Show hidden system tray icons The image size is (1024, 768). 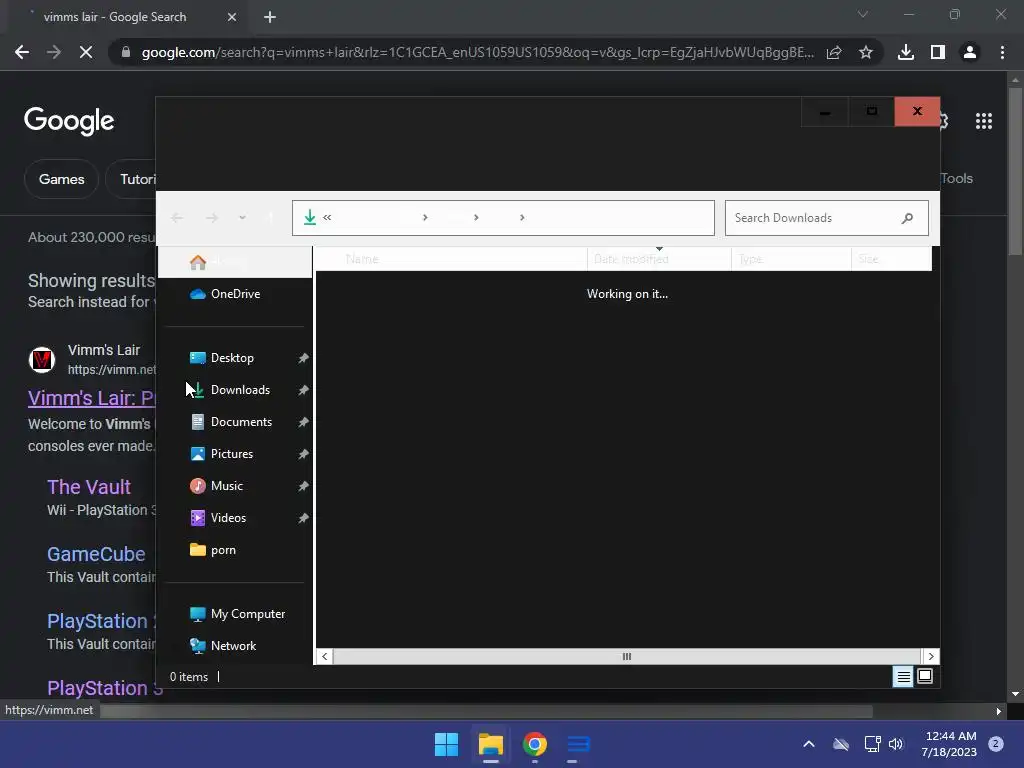click(808, 744)
